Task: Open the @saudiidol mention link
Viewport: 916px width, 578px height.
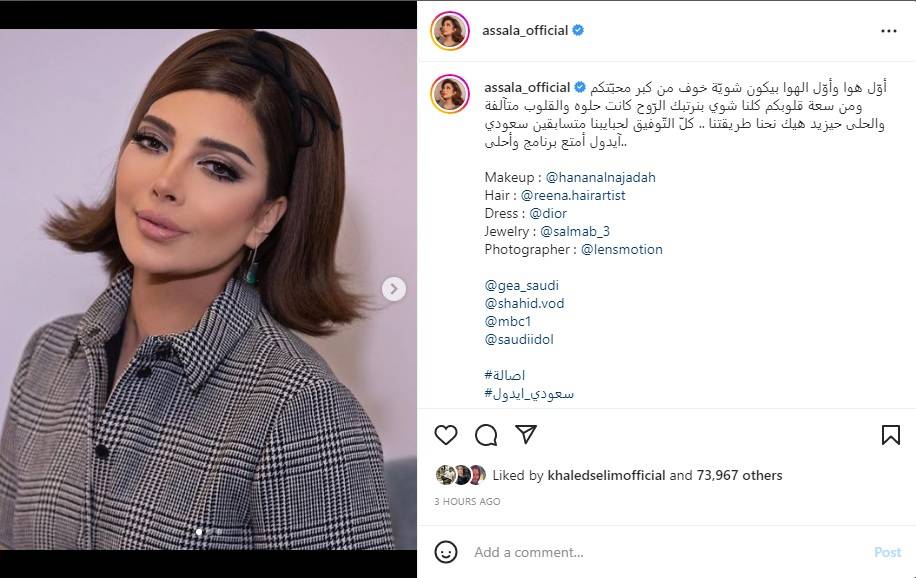Action: [519, 340]
